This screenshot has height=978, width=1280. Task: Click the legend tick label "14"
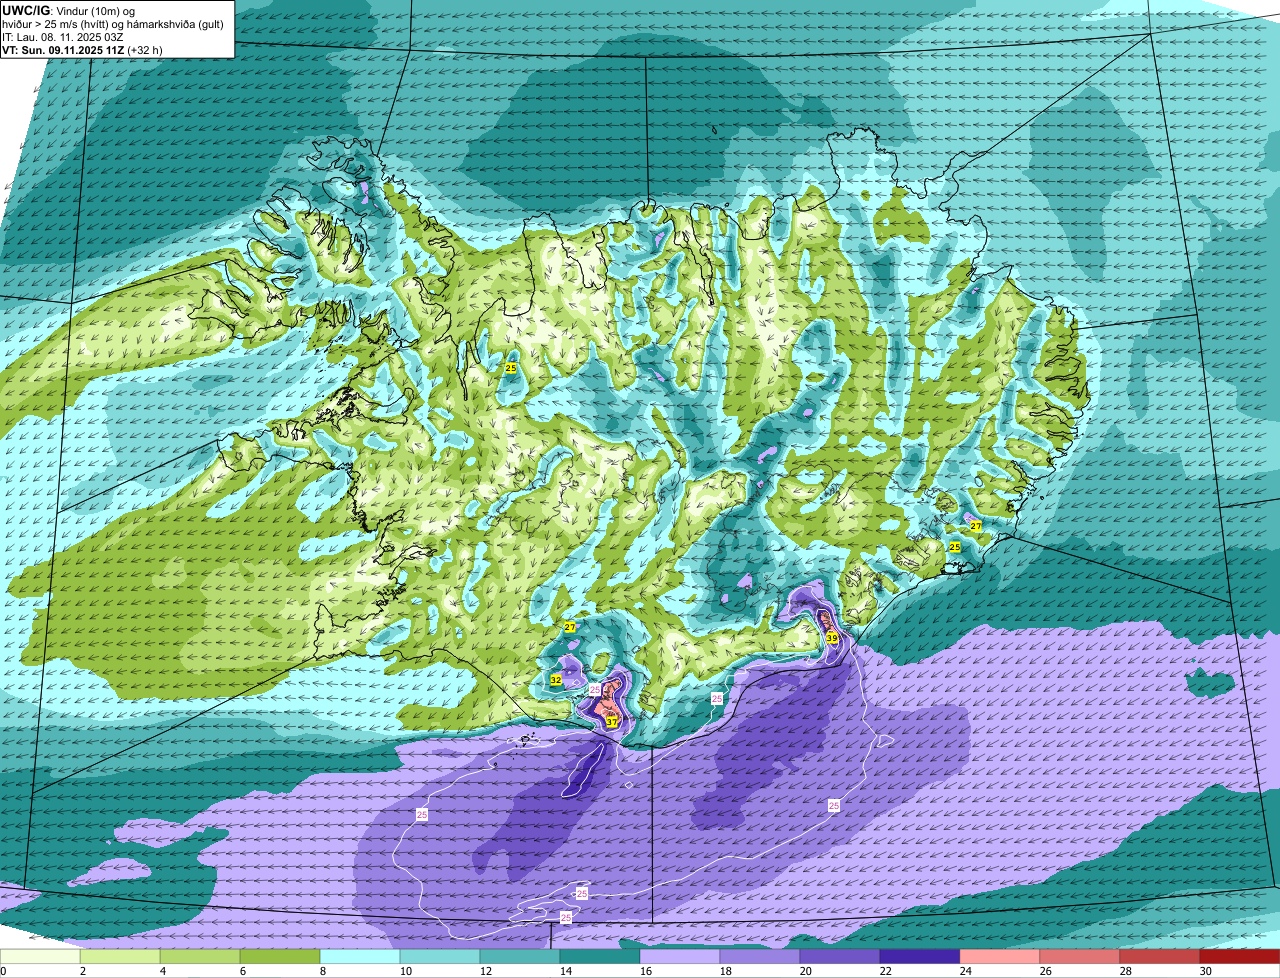[x=564, y=971]
